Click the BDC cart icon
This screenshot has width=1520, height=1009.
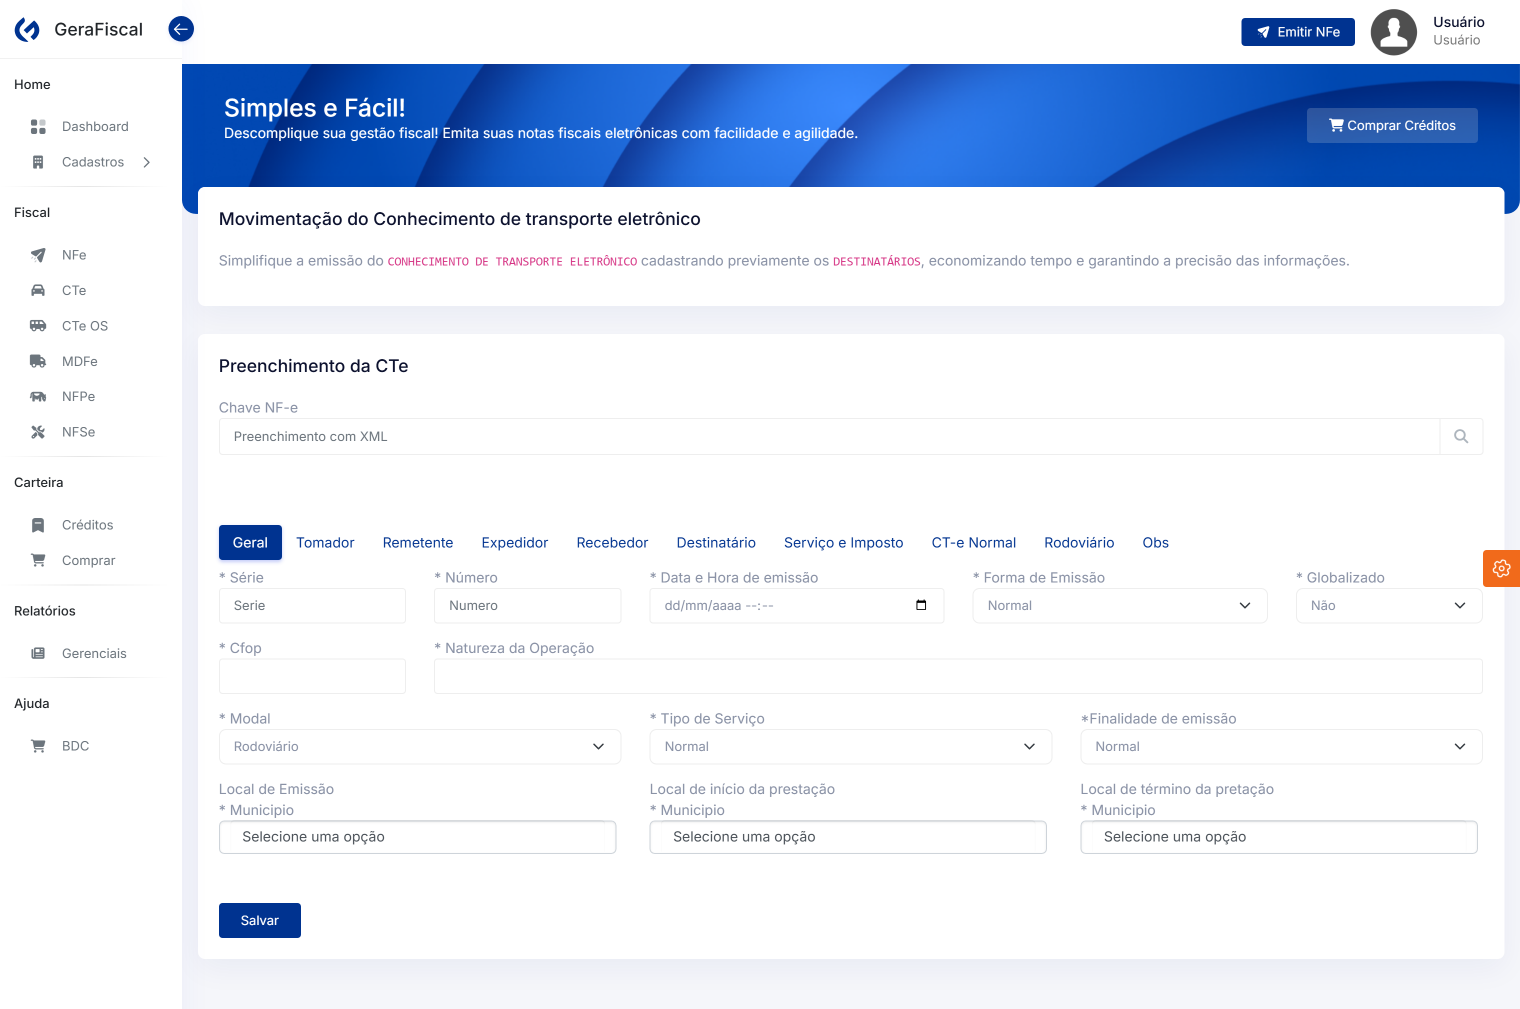click(x=38, y=746)
